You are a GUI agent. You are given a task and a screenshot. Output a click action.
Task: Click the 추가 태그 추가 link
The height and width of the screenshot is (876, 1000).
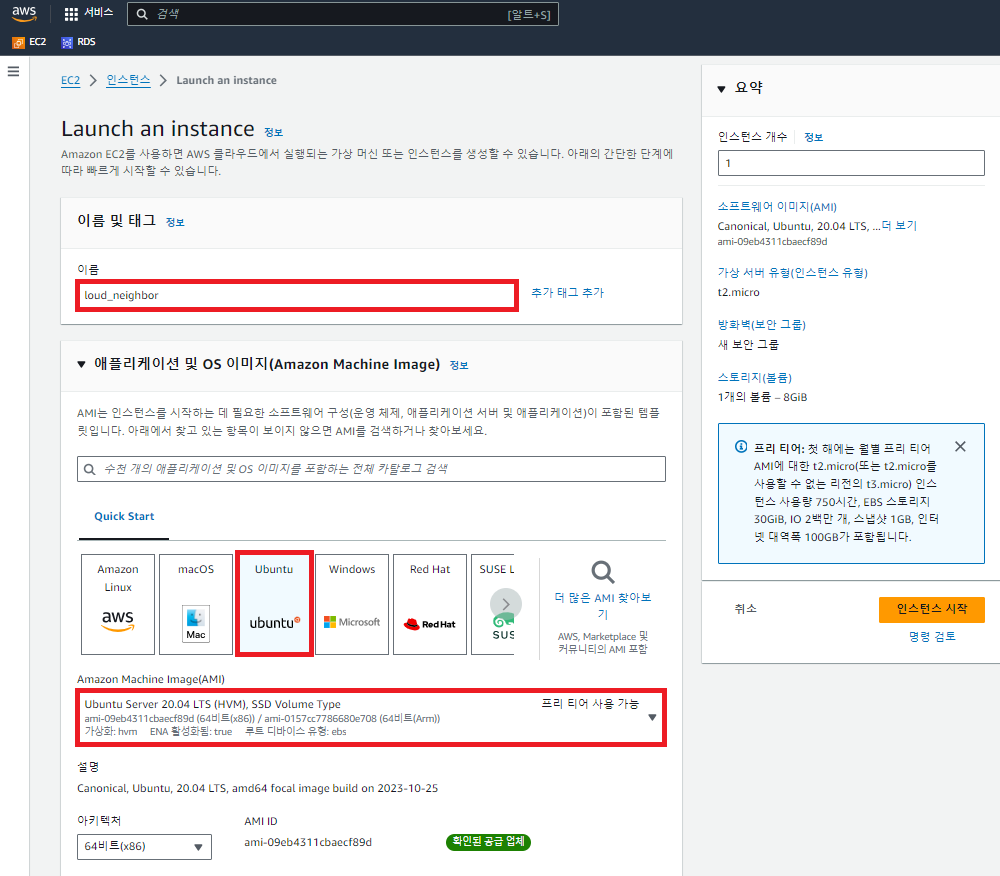click(568, 293)
